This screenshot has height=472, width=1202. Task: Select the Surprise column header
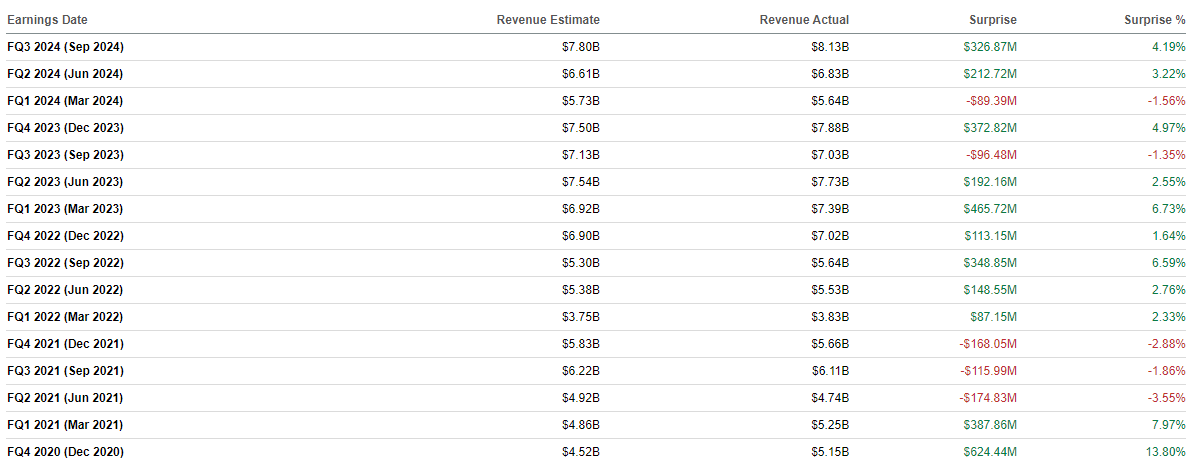click(x=992, y=20)
